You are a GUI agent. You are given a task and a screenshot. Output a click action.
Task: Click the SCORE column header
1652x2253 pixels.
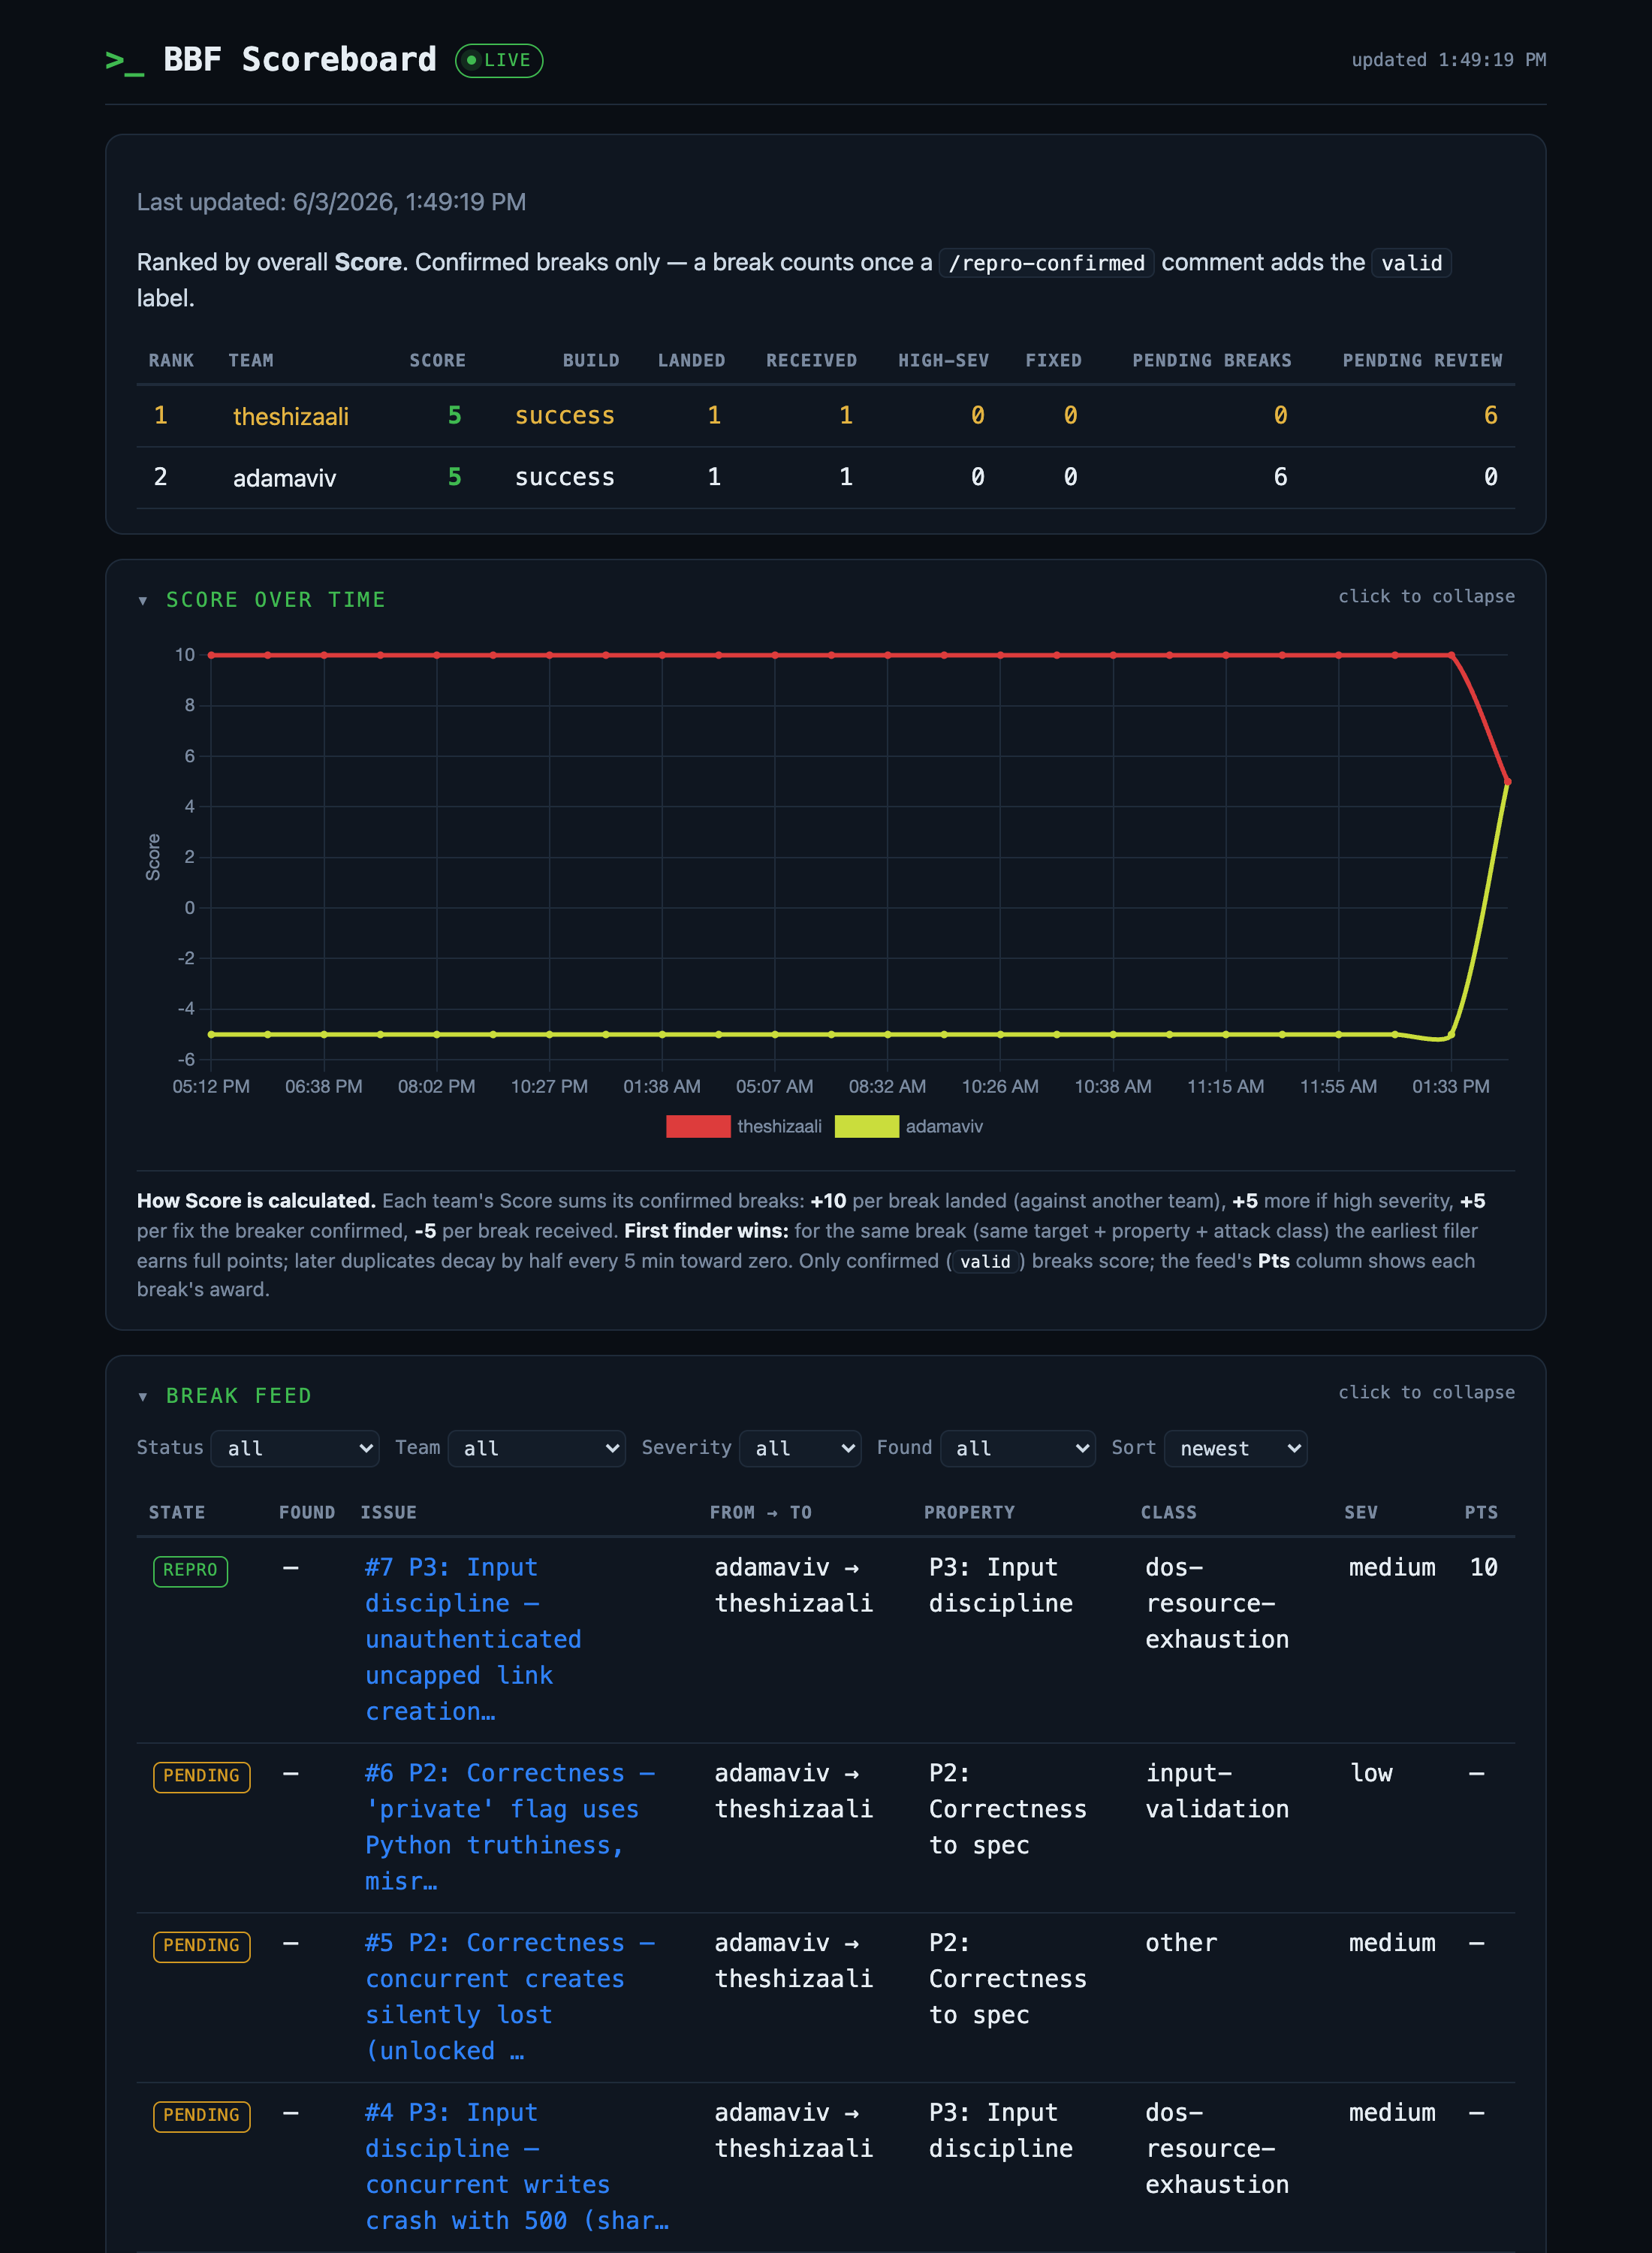click(437, 360)
